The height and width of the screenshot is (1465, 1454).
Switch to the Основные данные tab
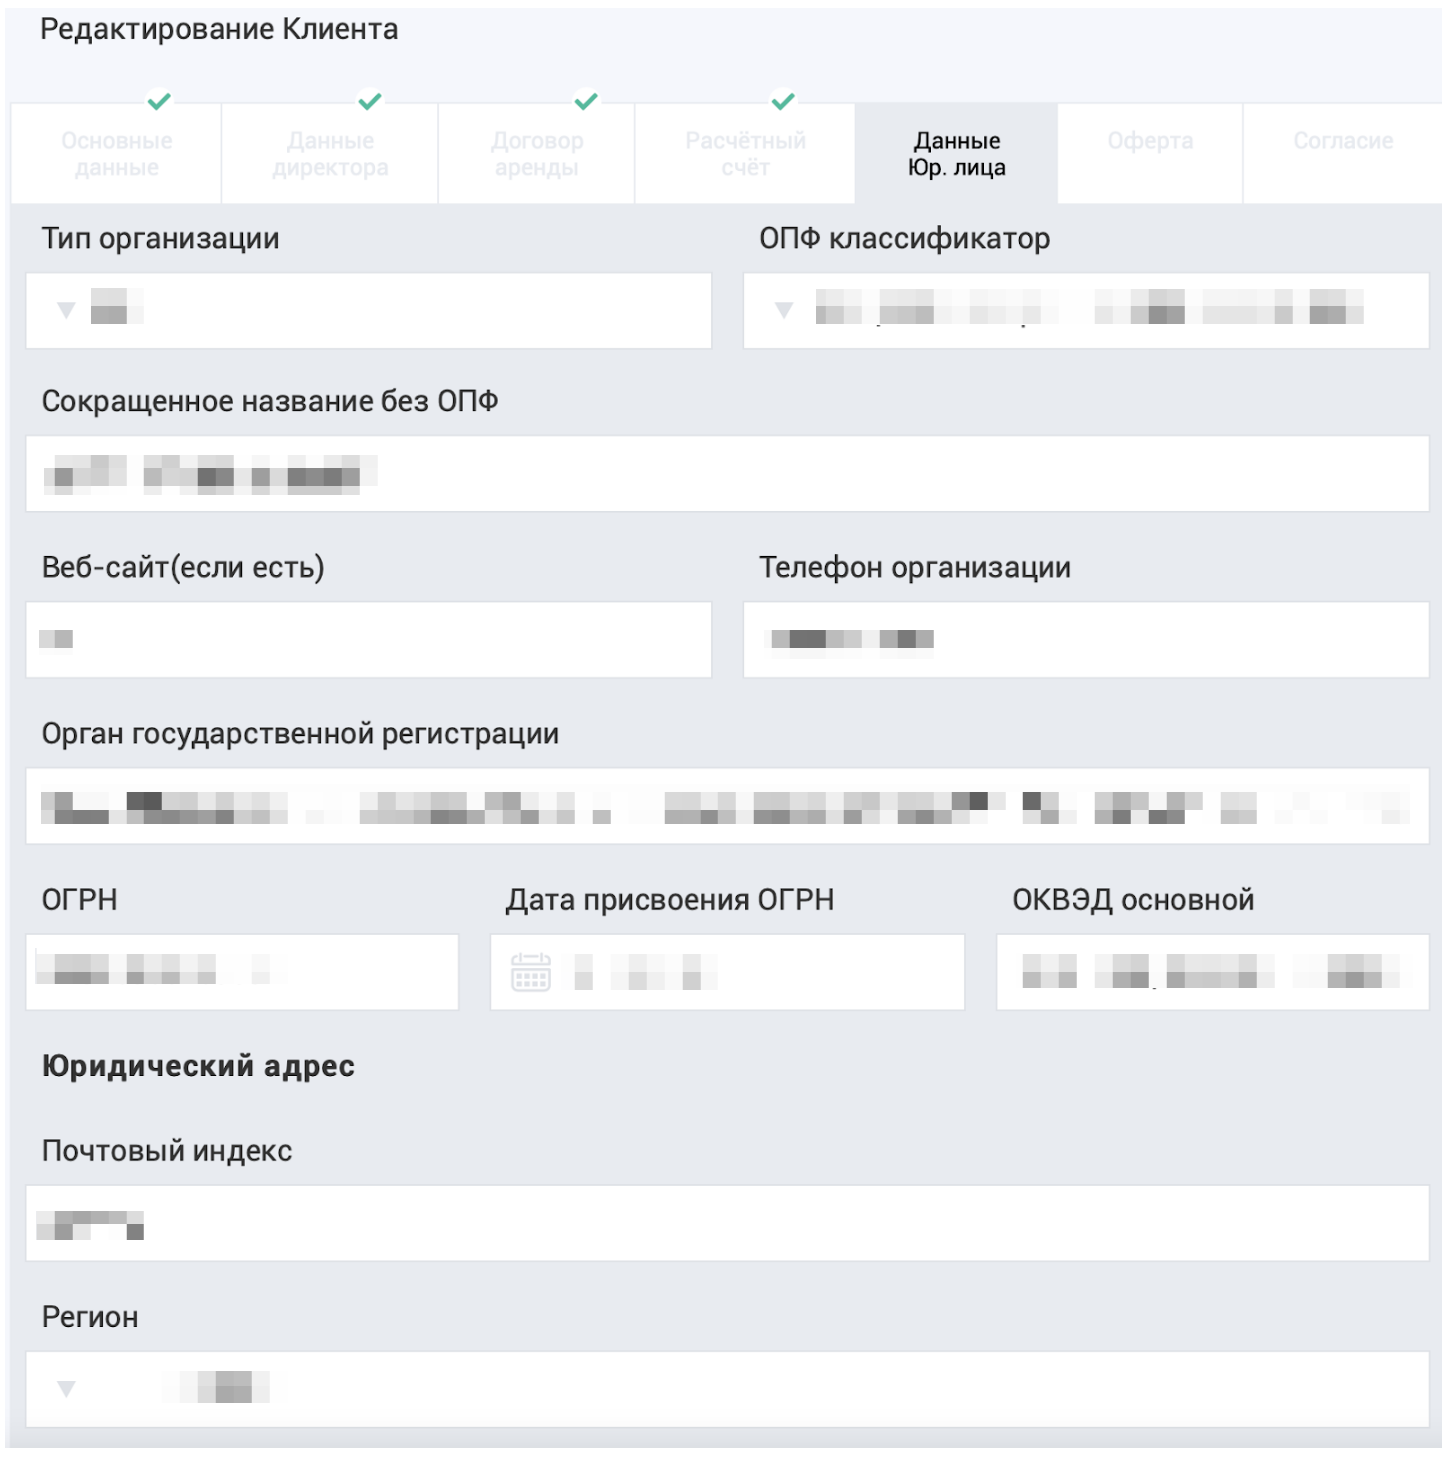pyautogui.click(x=117, y=155)
